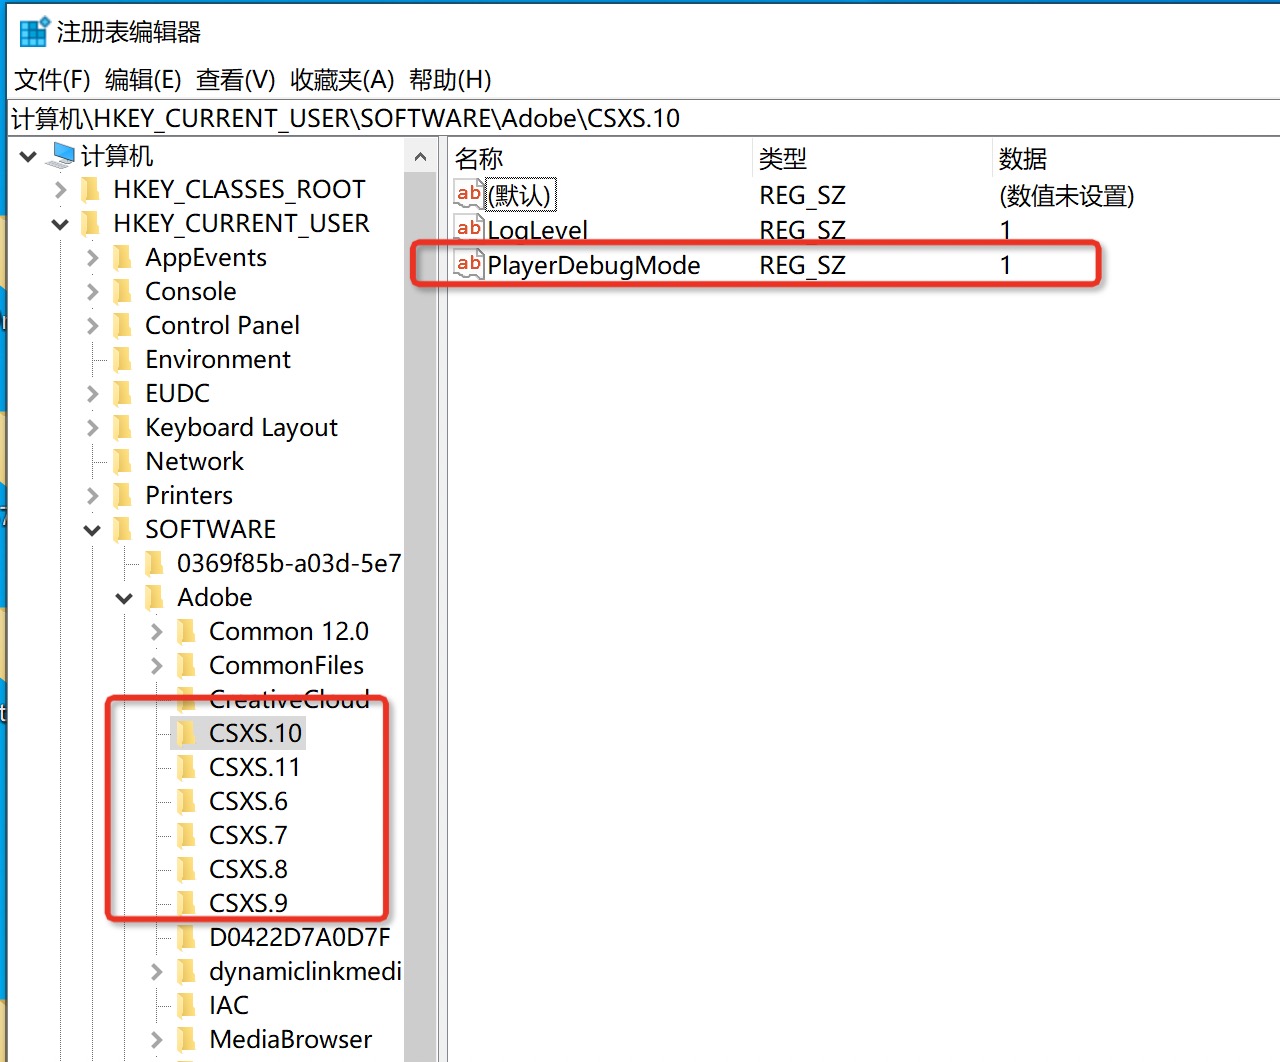This screenshot has width=1280, height=1062.
Task: Select the PlayerDebugMode value name
Action: coord(593,265)
